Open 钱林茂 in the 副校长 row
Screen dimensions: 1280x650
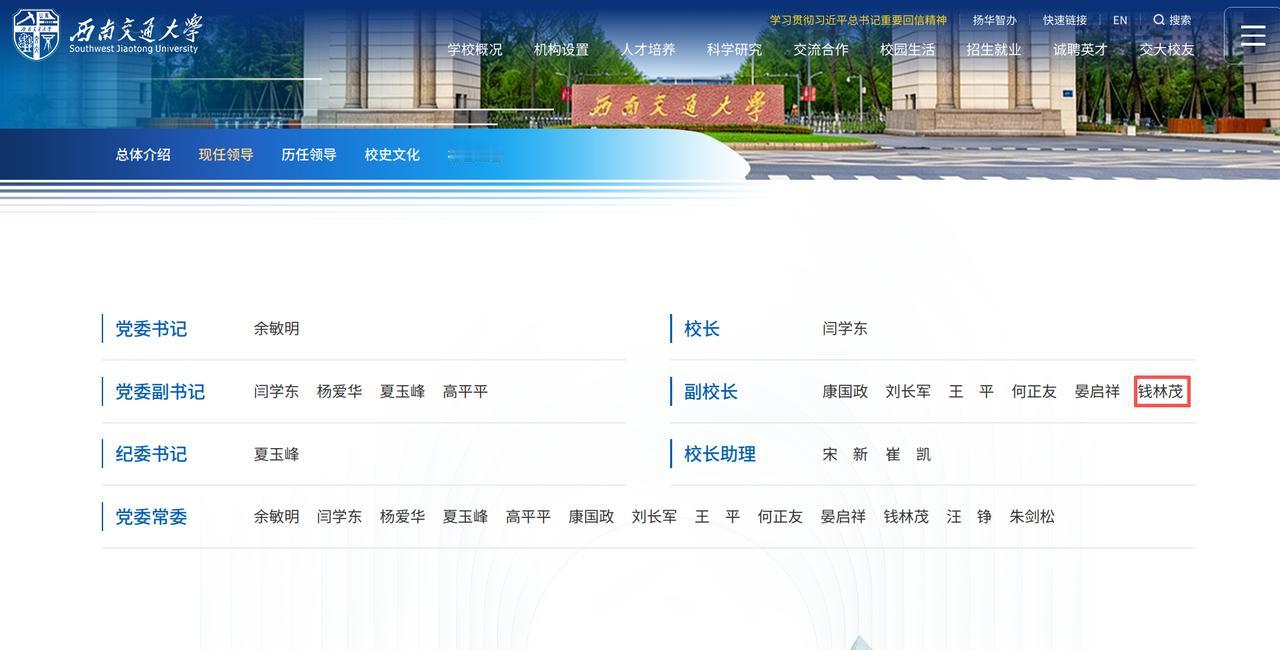[x=1161, y=391]
